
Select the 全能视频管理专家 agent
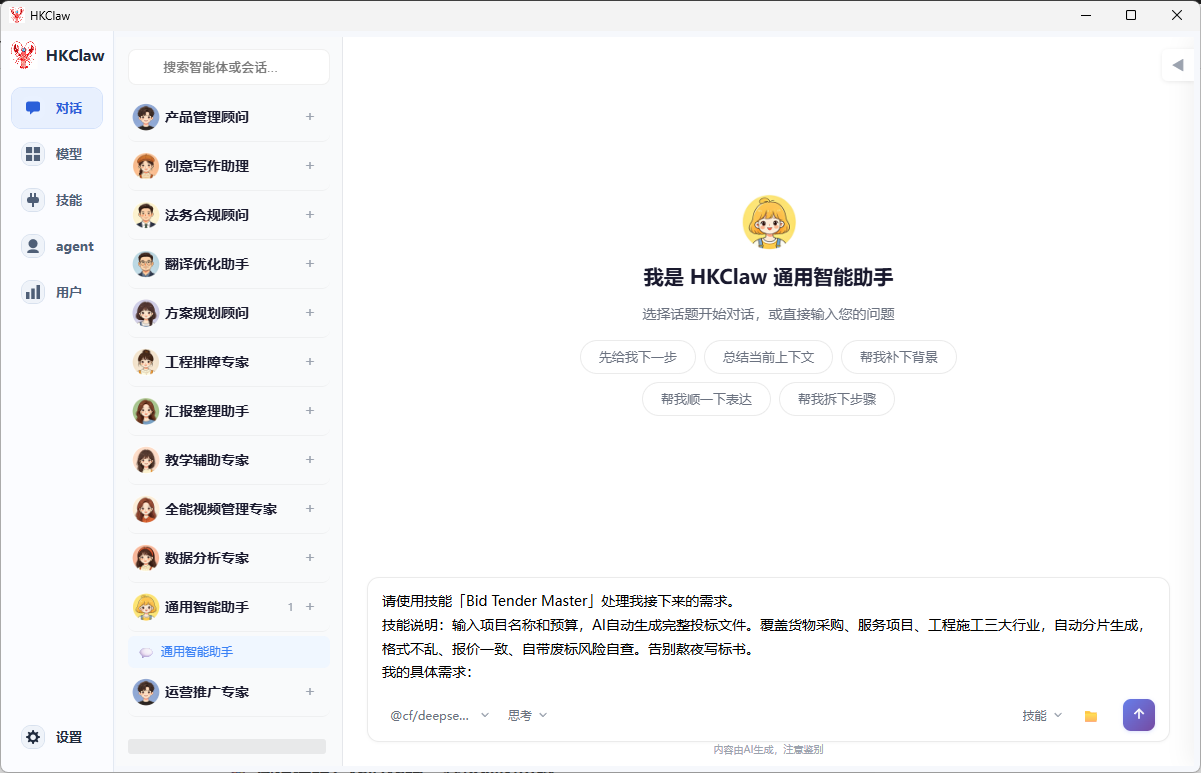228,509
